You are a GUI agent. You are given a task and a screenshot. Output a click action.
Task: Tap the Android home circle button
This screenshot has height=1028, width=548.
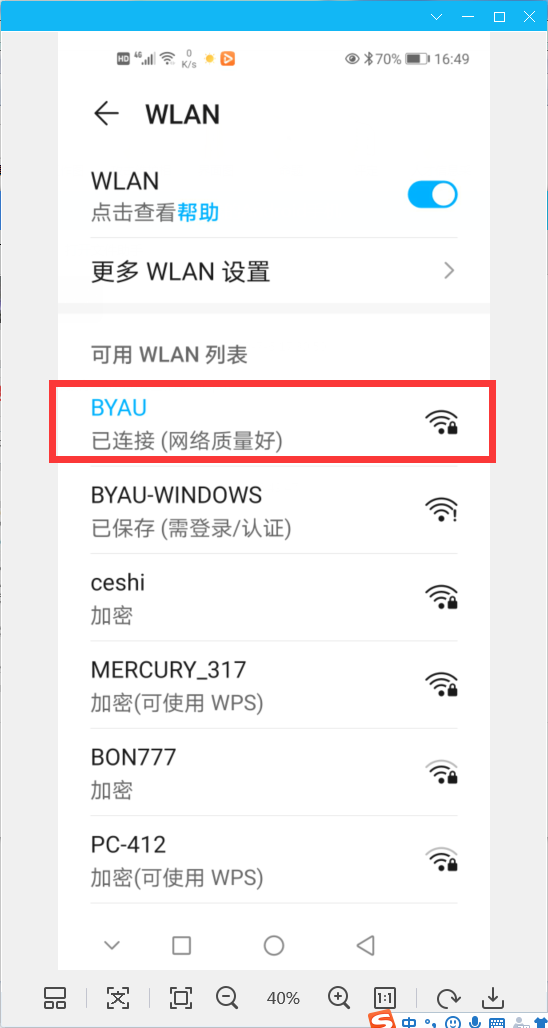click(273, 945)
